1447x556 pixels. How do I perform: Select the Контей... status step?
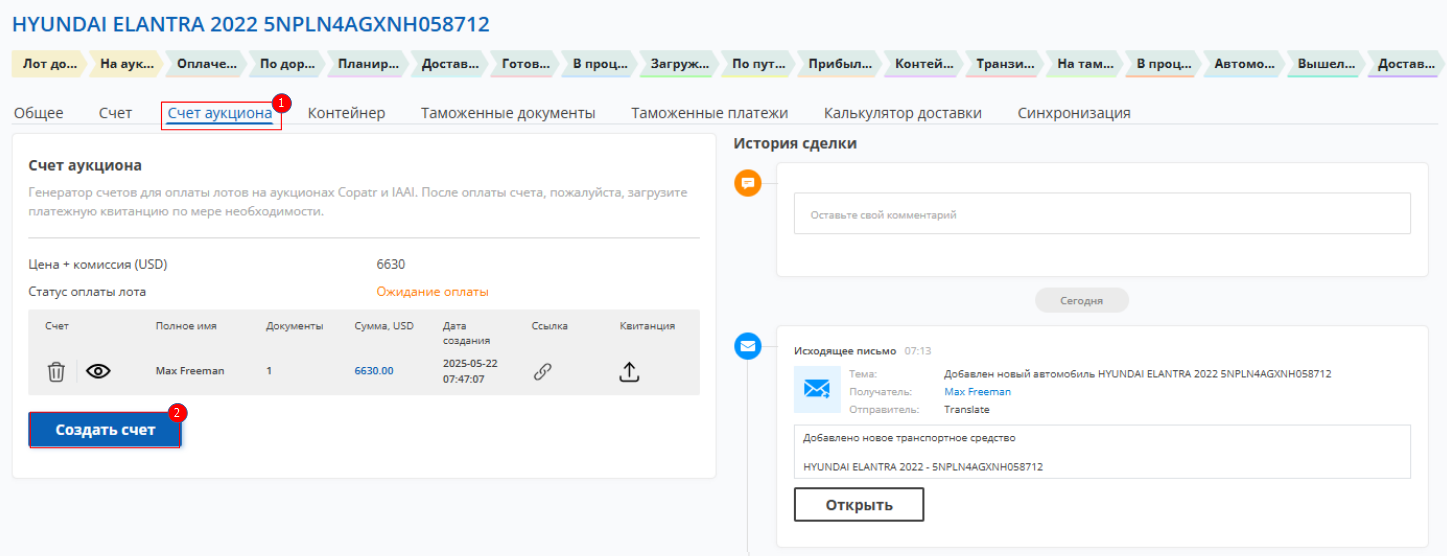point(924,64)
